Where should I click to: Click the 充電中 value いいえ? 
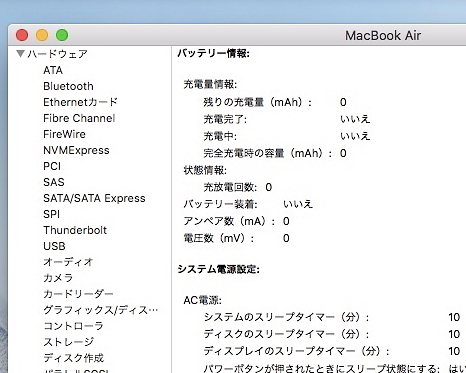tap(355, 136)
